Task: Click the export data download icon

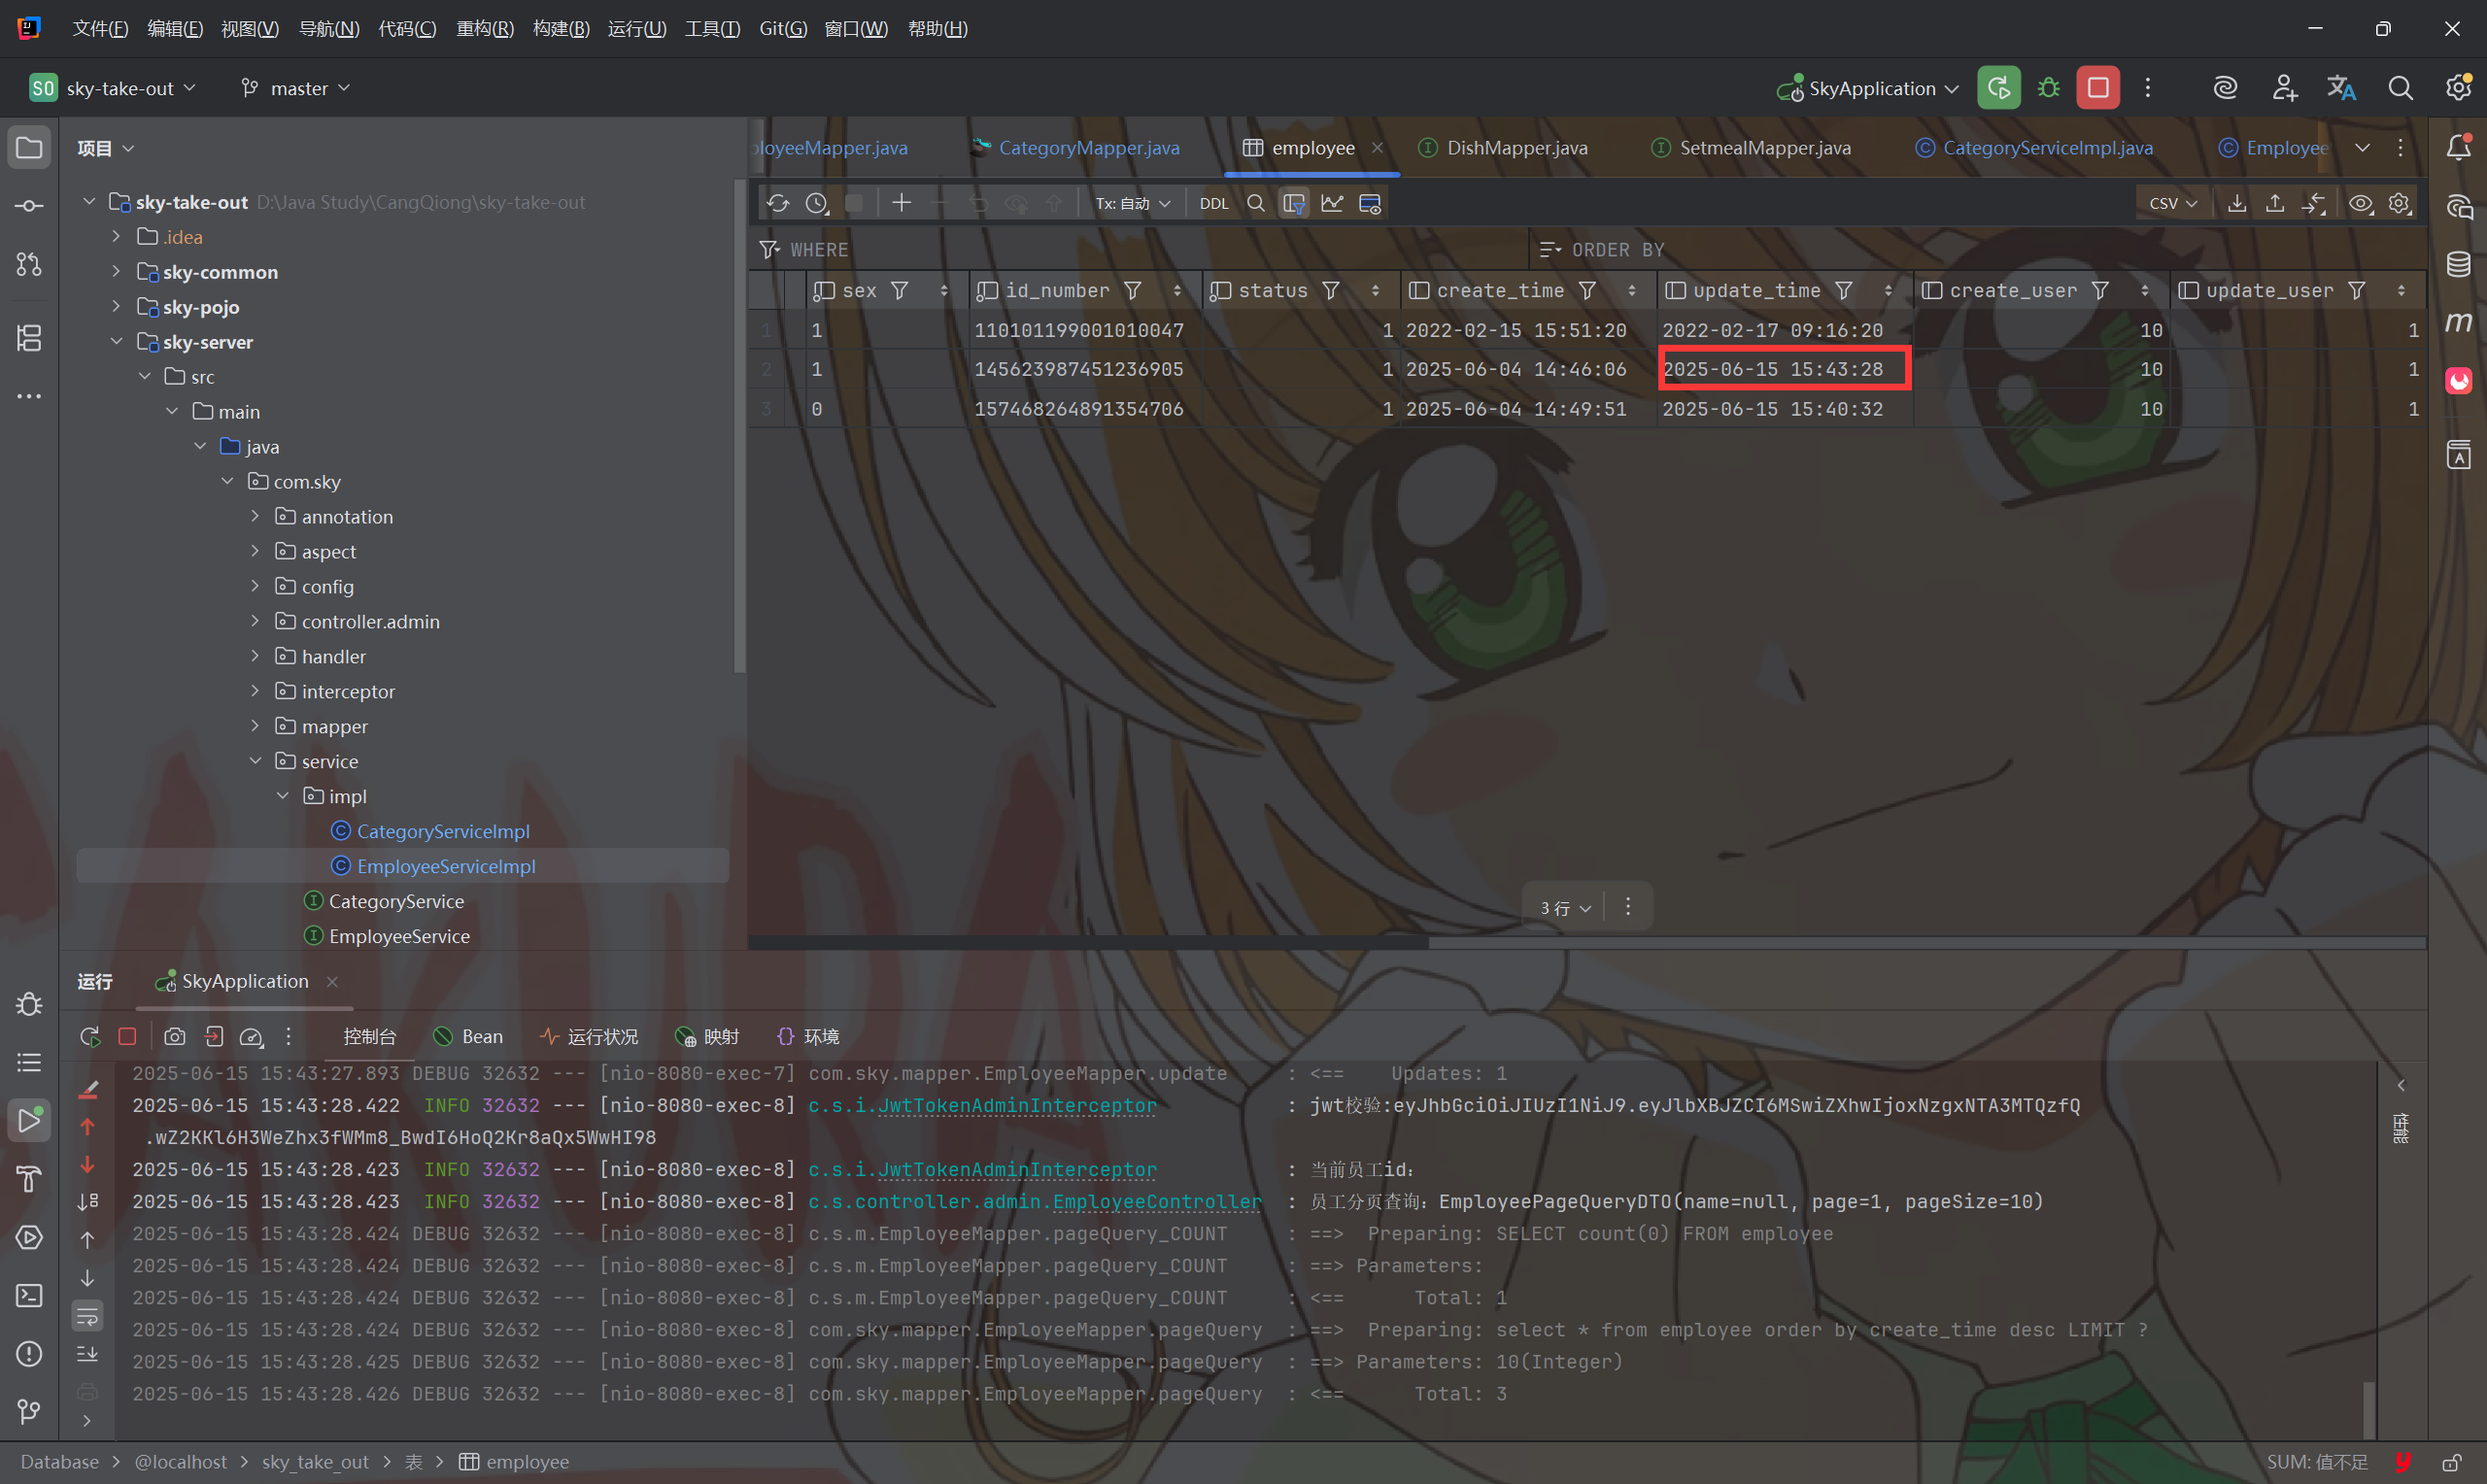Action: [2237, 203]
